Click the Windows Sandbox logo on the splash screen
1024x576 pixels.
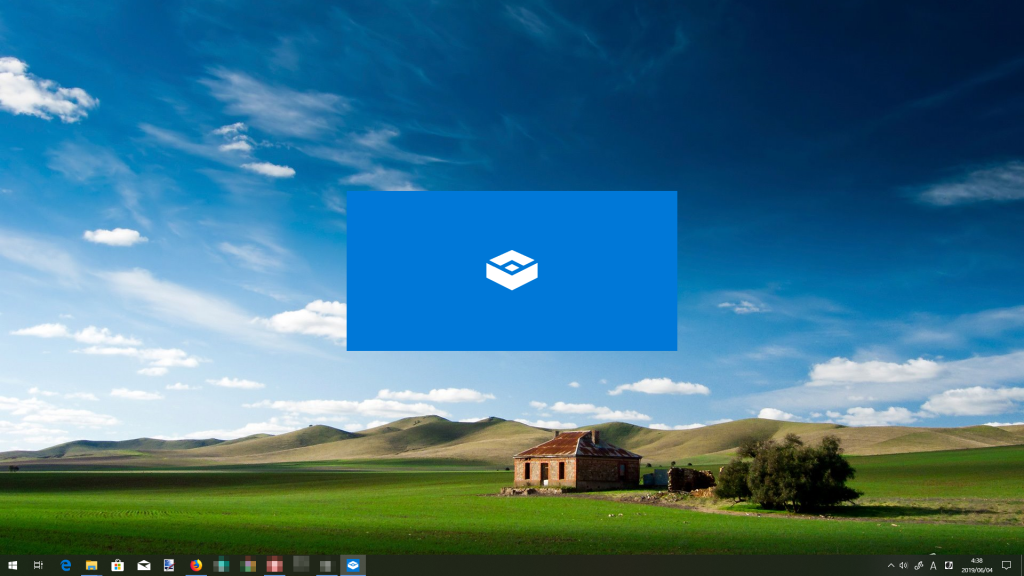coord(512,270)
